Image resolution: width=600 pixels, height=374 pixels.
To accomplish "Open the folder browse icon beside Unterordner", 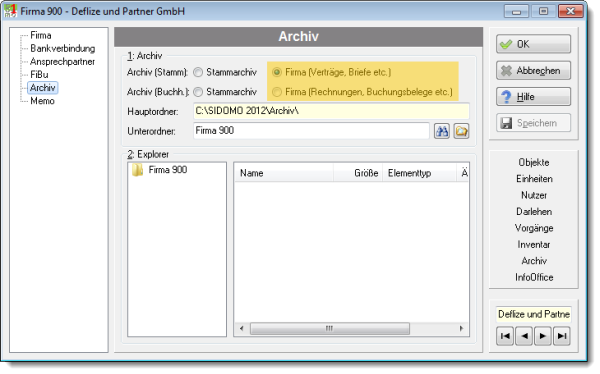I will pyautogui.click(x=461, y=131).
